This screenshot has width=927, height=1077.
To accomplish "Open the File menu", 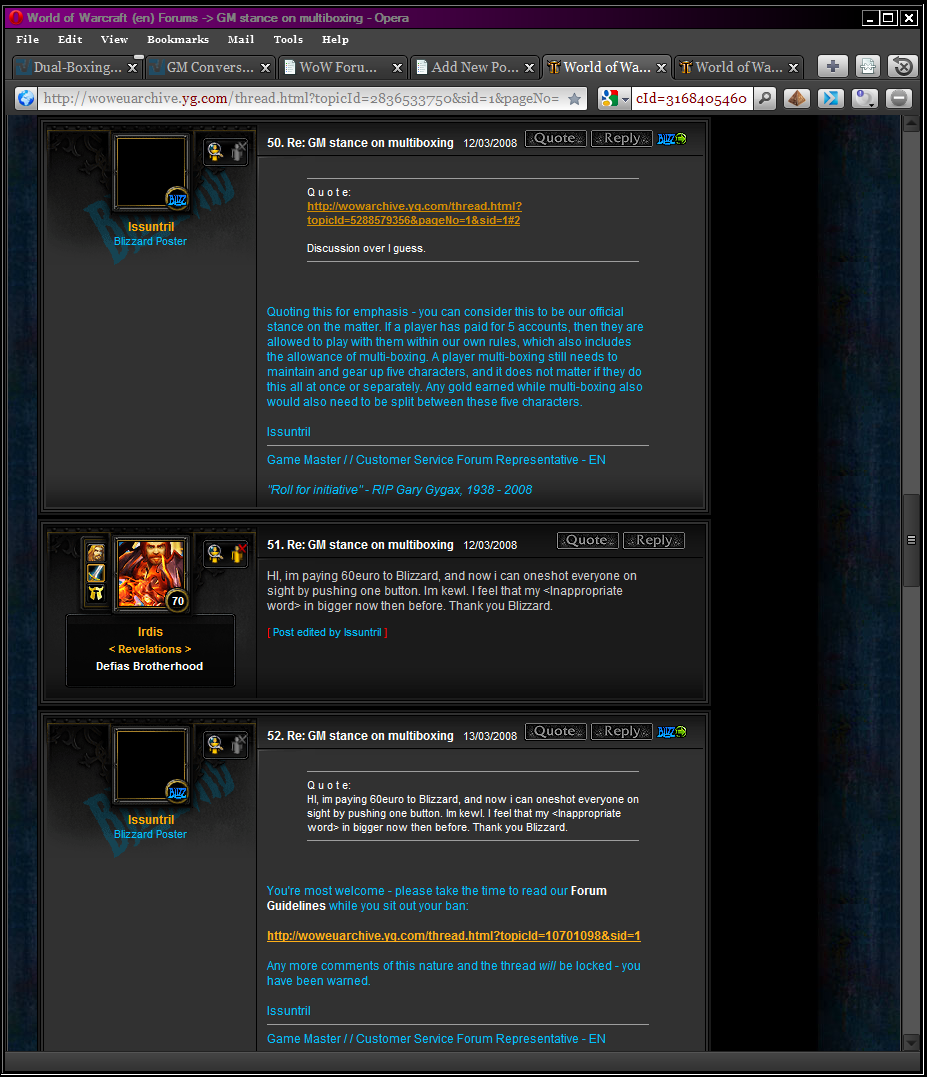I will (x=27, y=39).
